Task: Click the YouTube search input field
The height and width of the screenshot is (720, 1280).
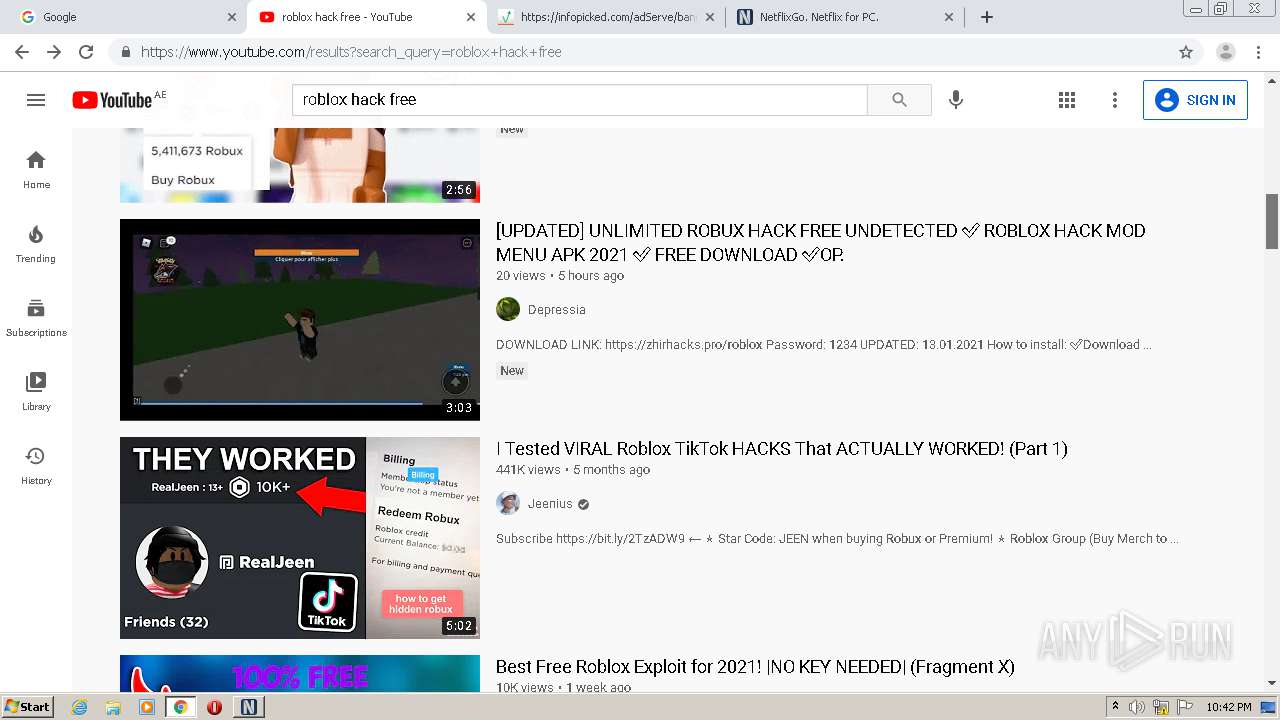Action: pyautogui.click(x=580, y=100)
